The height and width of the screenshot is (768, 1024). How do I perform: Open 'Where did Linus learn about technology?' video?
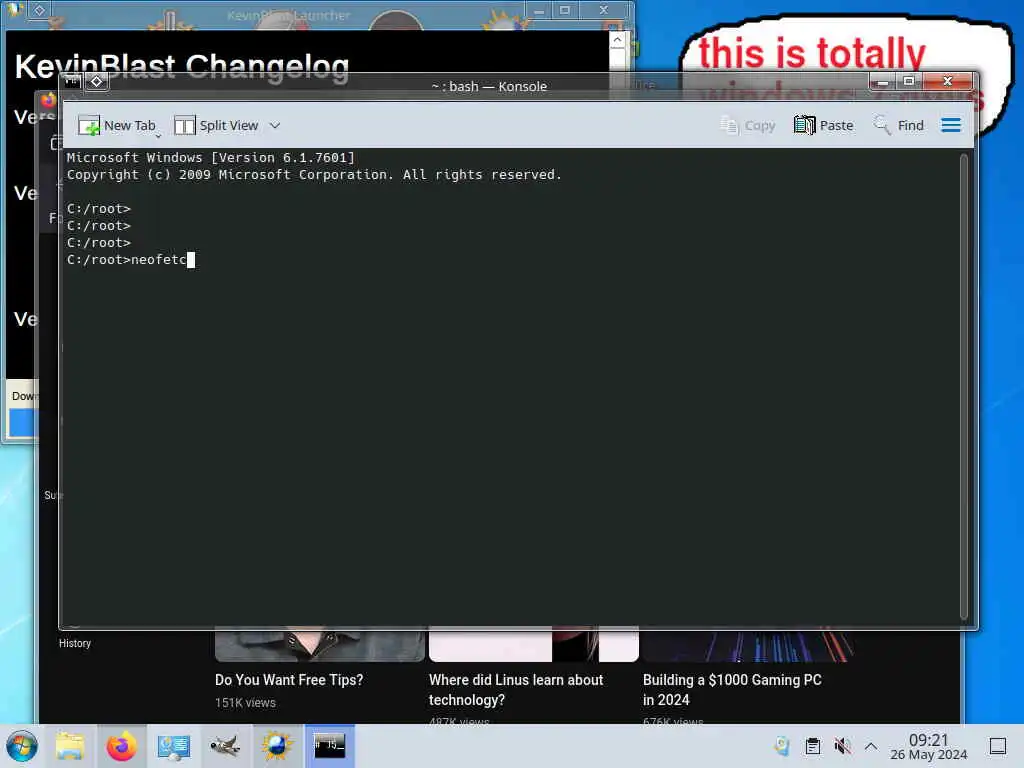[516, 690]
